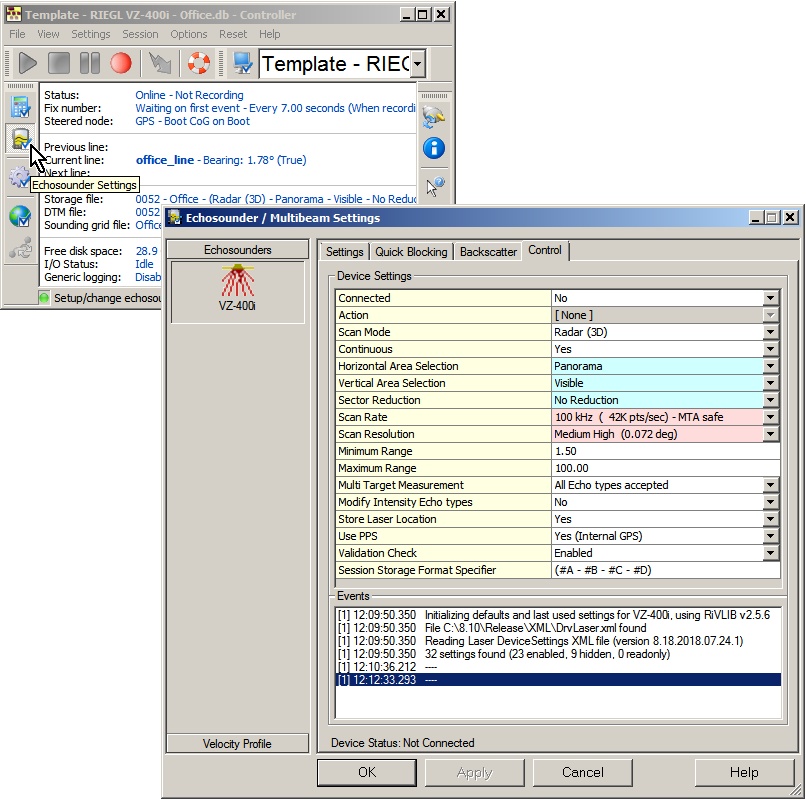The width and height of the screenshot is (806, 800).
Task: Click the Minimum Range value field
Action: (665, 451)
